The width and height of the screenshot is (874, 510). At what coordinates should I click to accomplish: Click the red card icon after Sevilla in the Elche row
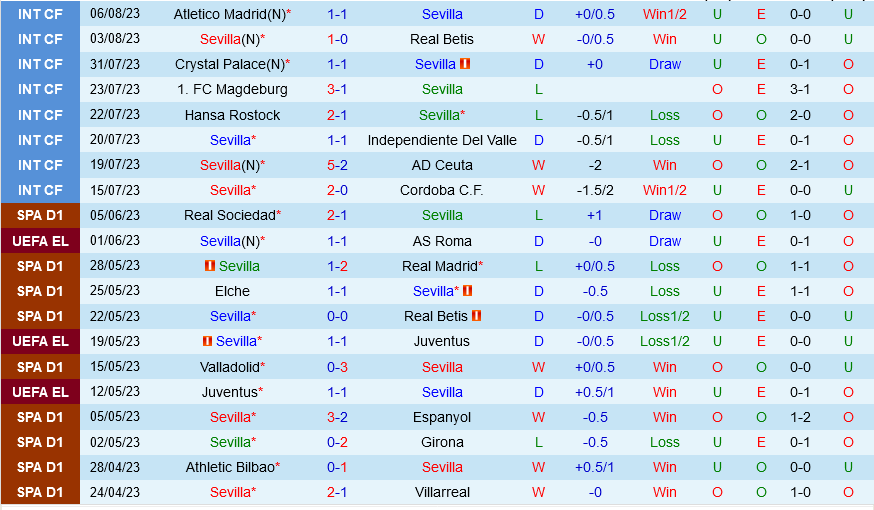pyautogui.click(x=467, y=291)
